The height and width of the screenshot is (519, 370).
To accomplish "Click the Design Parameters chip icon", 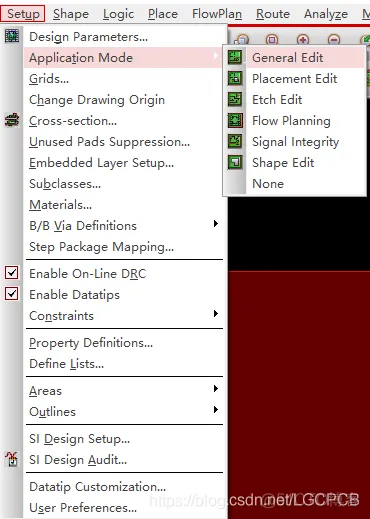I will click(12, 36).
